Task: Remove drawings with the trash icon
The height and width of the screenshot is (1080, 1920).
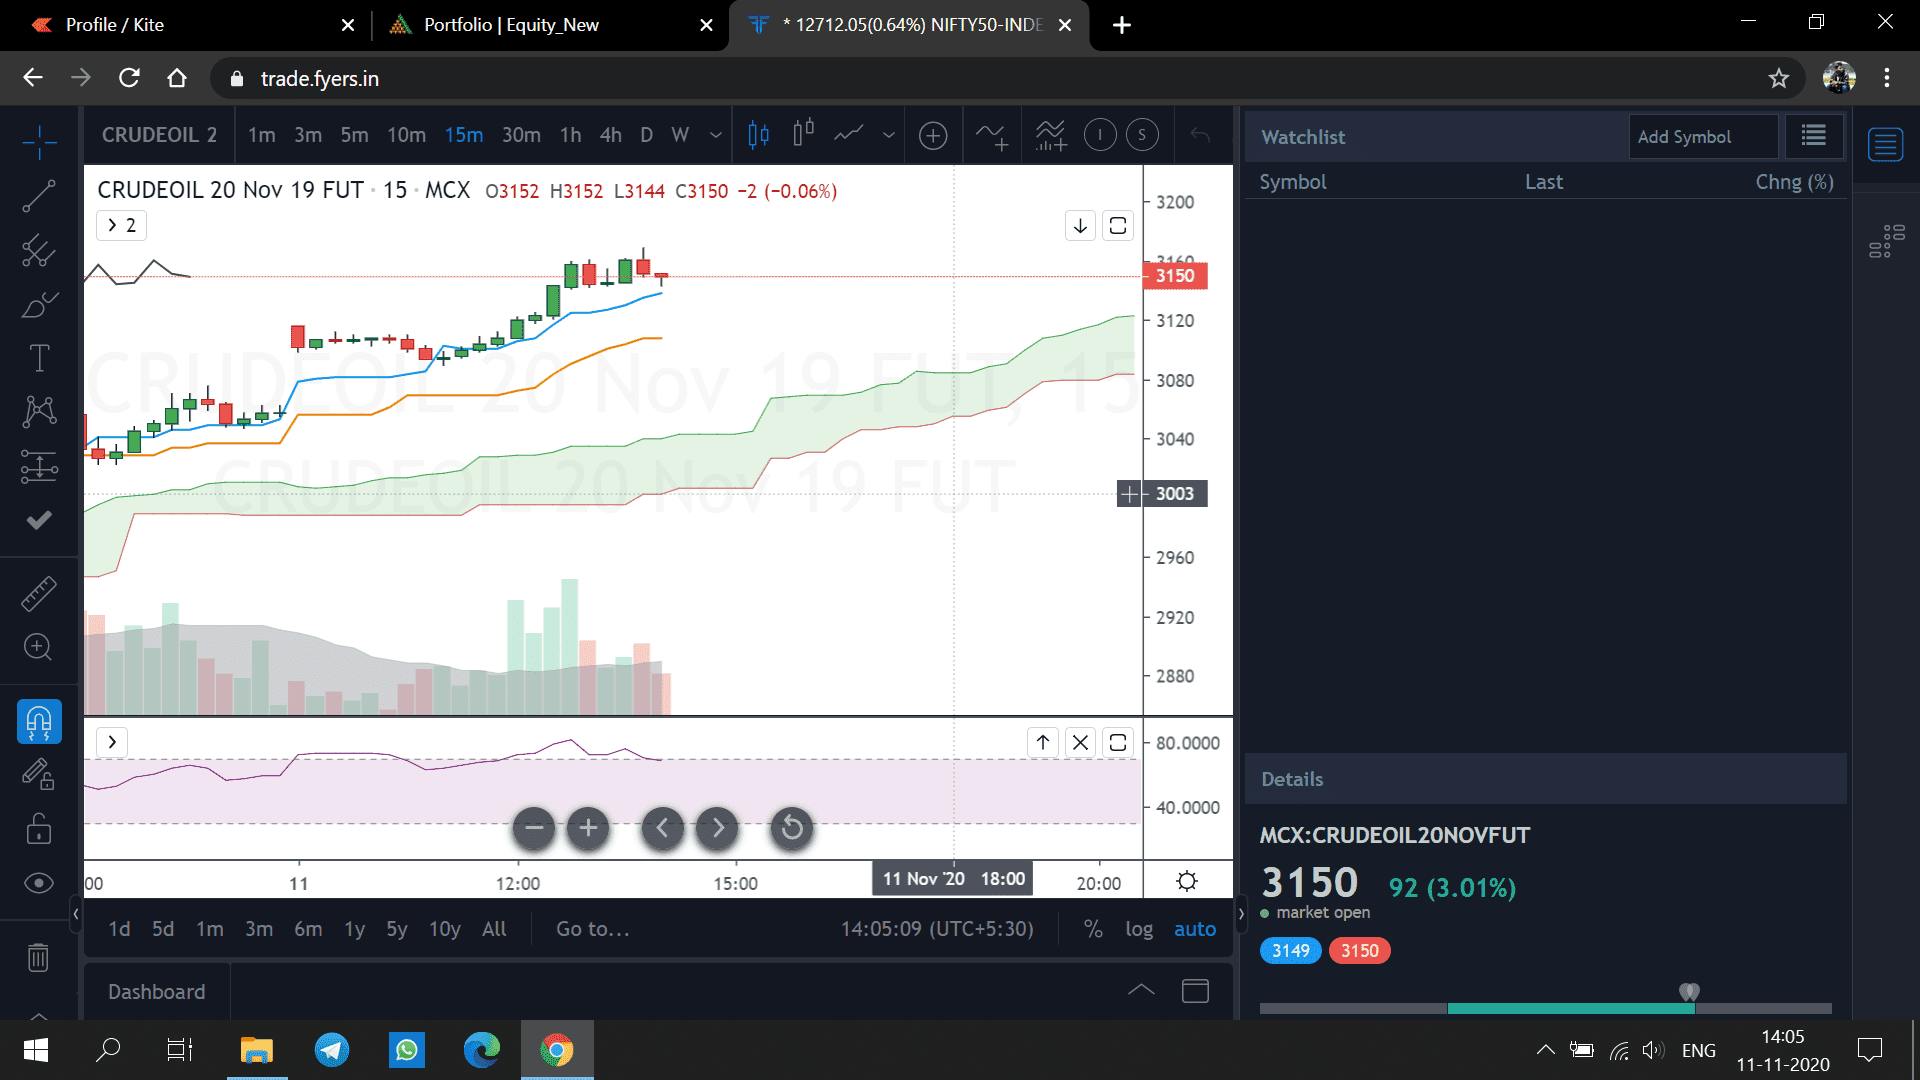Action: click(38, 957)
